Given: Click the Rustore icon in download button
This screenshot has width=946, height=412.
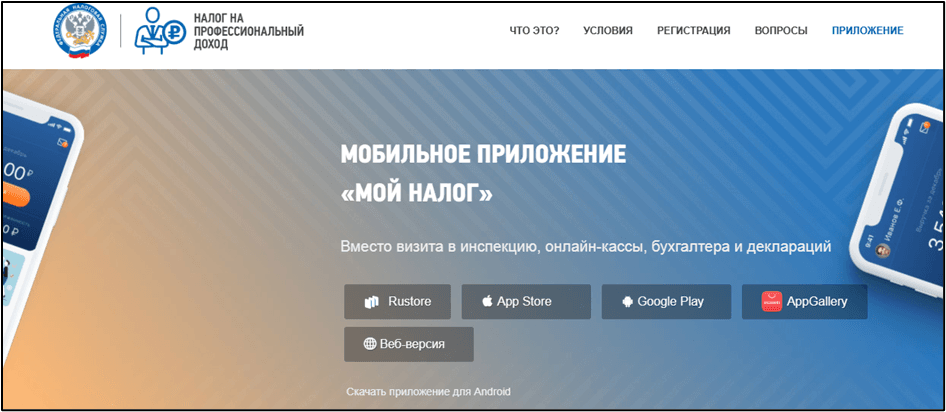Looking at the screenshot, I should 372,302.
